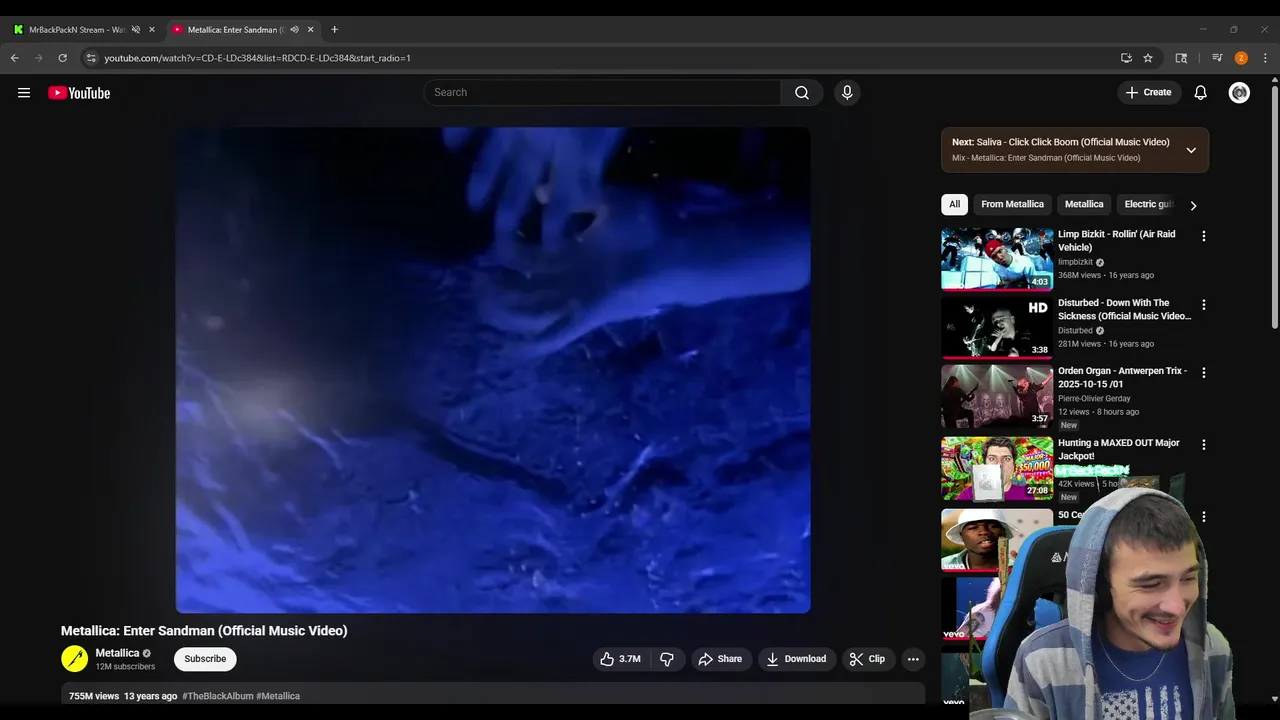Screen dimensions: 1280x720
Task: Click the browser address bar URL
Action: click(258, 58)
